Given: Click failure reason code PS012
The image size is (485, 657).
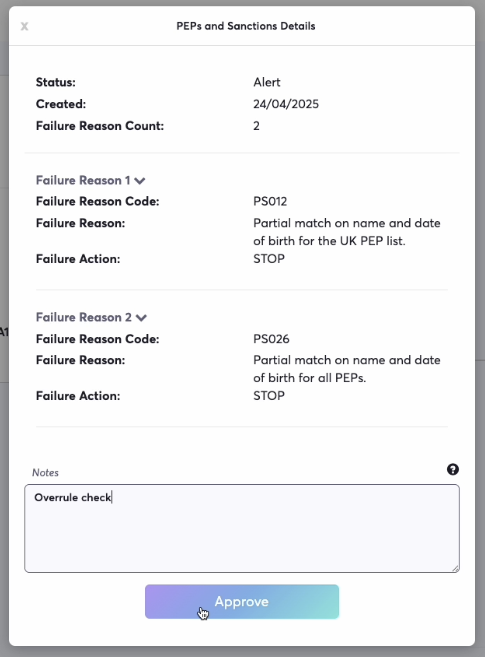Looking at the screenshot, I should 270,201.
